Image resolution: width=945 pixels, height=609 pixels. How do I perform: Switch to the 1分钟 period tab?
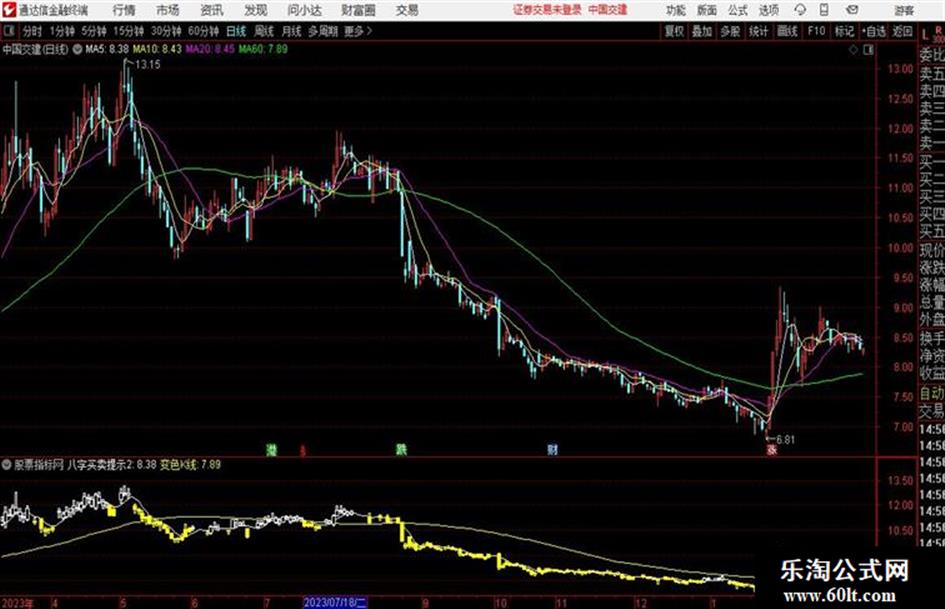(61, 31)
